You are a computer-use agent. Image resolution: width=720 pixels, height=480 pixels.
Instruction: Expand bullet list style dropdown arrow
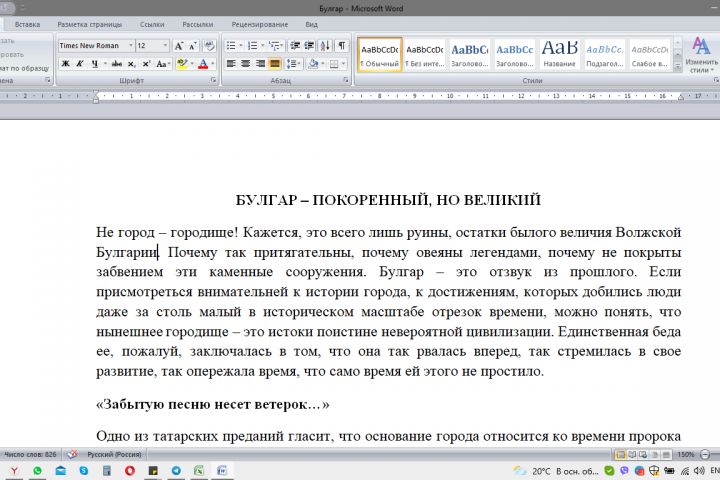click(241, 45)
